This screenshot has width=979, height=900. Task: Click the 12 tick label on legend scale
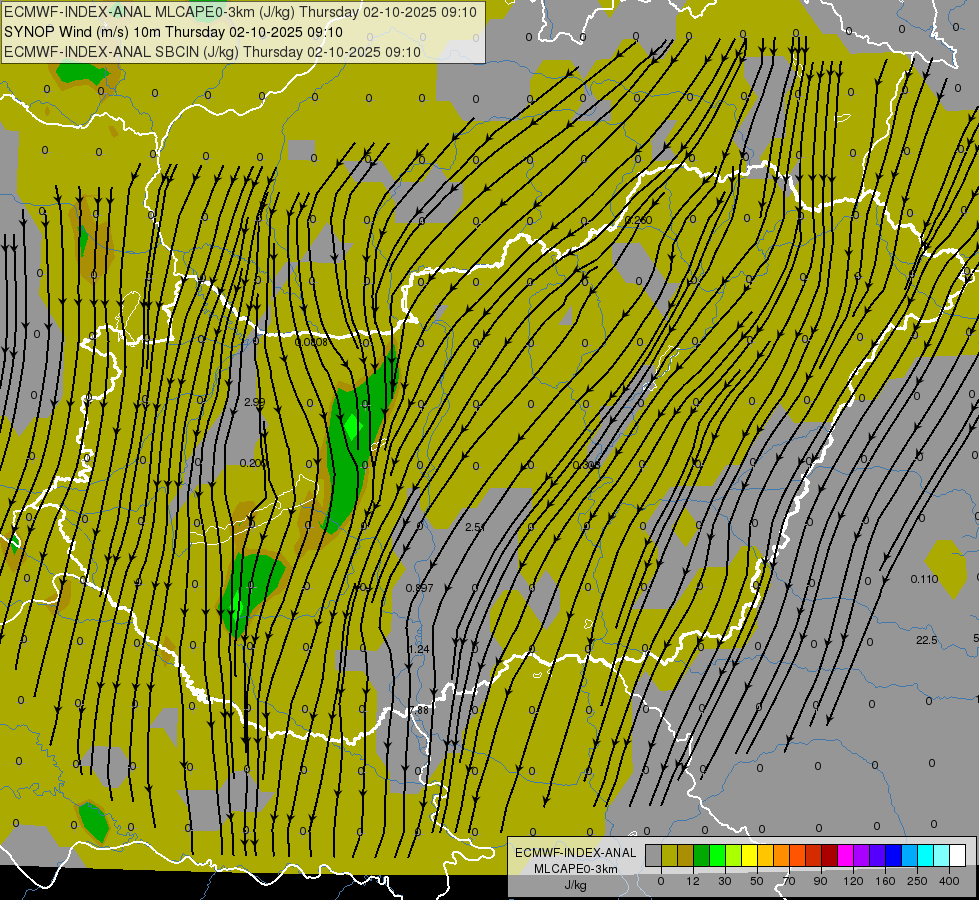(x=693, y=881)
